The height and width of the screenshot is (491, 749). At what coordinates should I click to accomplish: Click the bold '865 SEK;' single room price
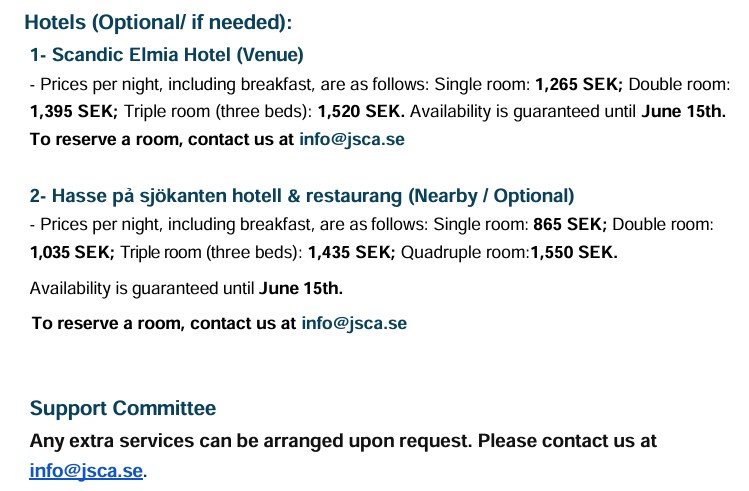570,224
